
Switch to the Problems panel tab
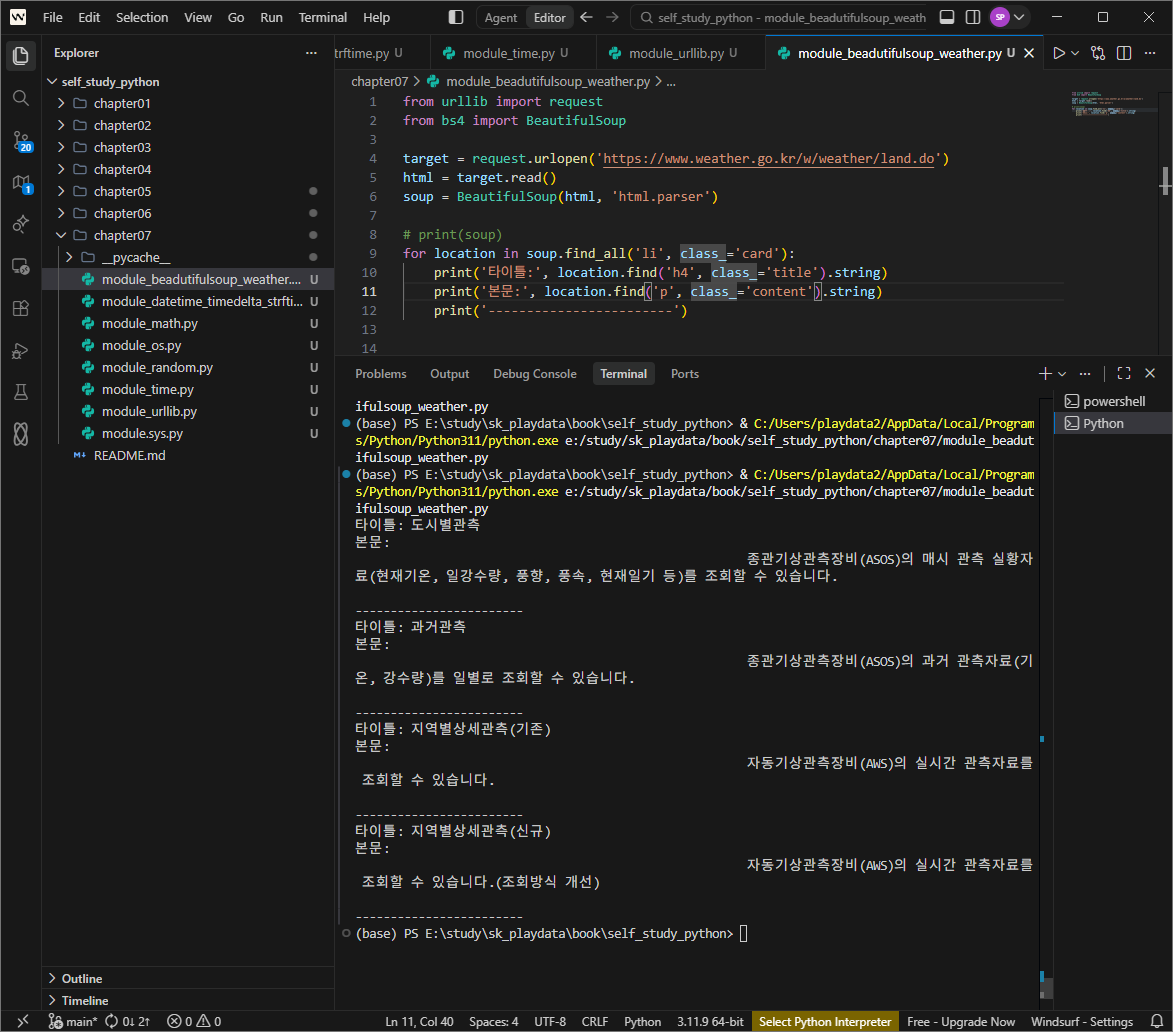pyautogui.click(x=381, y=374)
